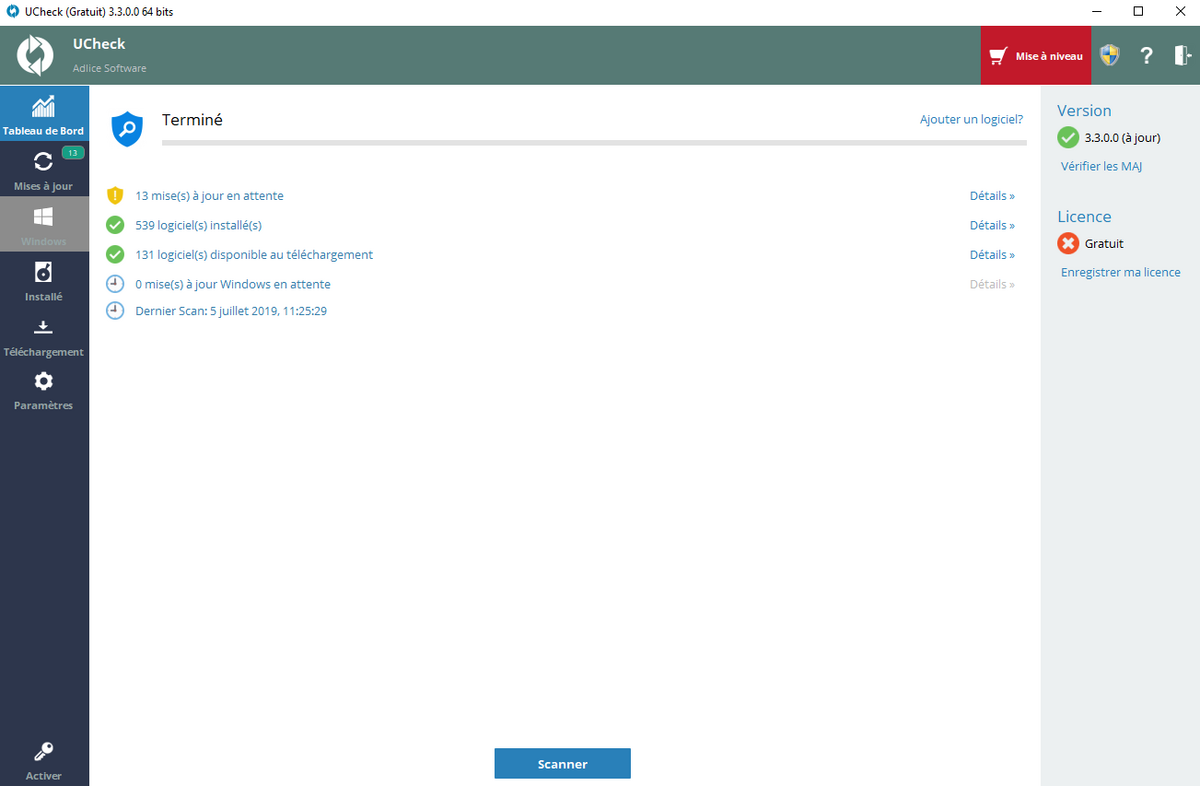Maximize the UCheck window
Viewport: 1200px width, 786px height.
1138,11
